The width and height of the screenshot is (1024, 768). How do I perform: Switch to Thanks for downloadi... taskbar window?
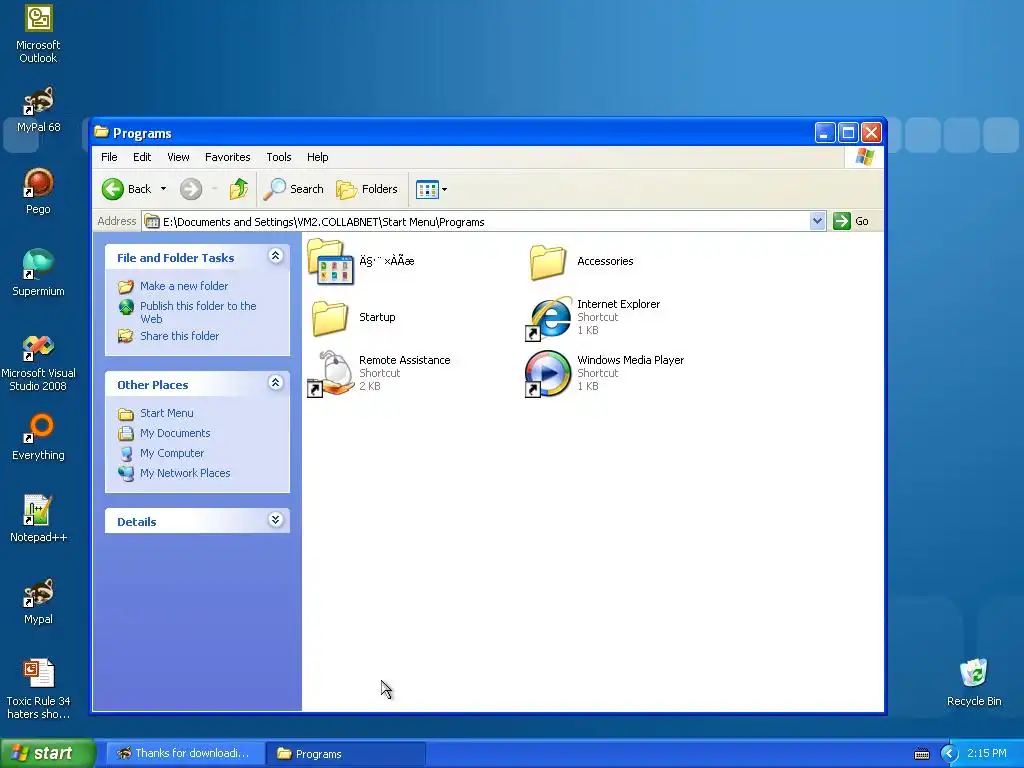tap(185, 754)
